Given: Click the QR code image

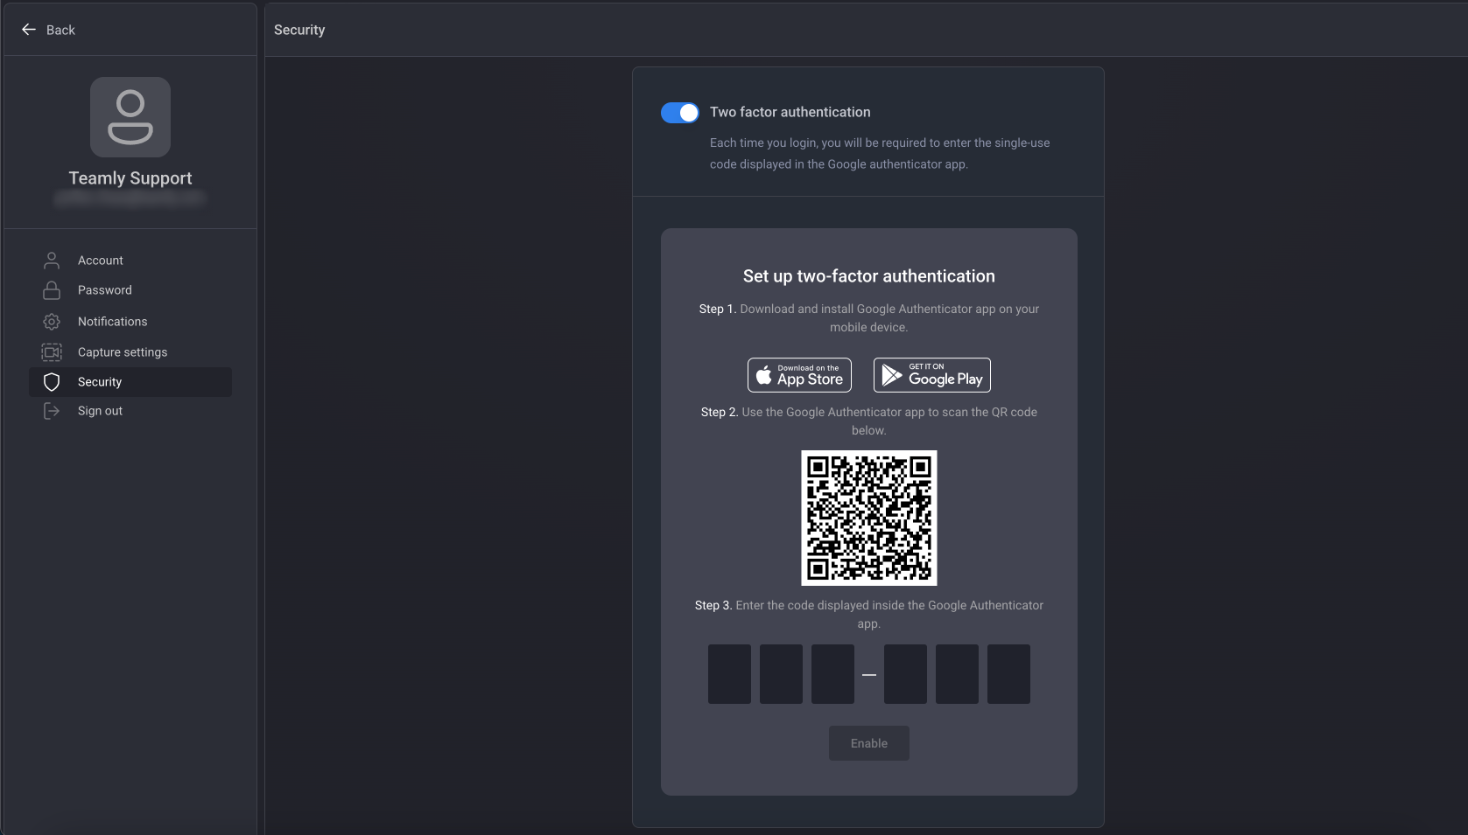Looking at the screenshot, I should (x=869, y=518).
